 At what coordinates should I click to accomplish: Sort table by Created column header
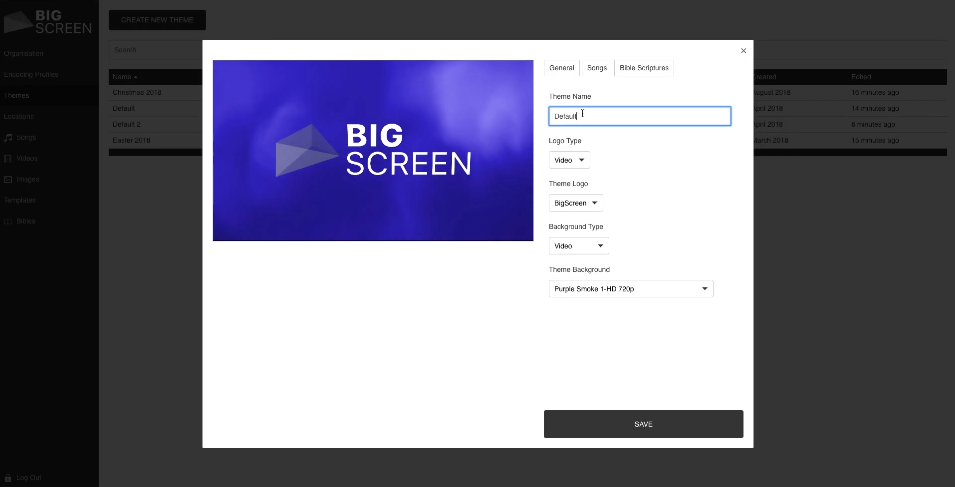(x=765, y=77)
